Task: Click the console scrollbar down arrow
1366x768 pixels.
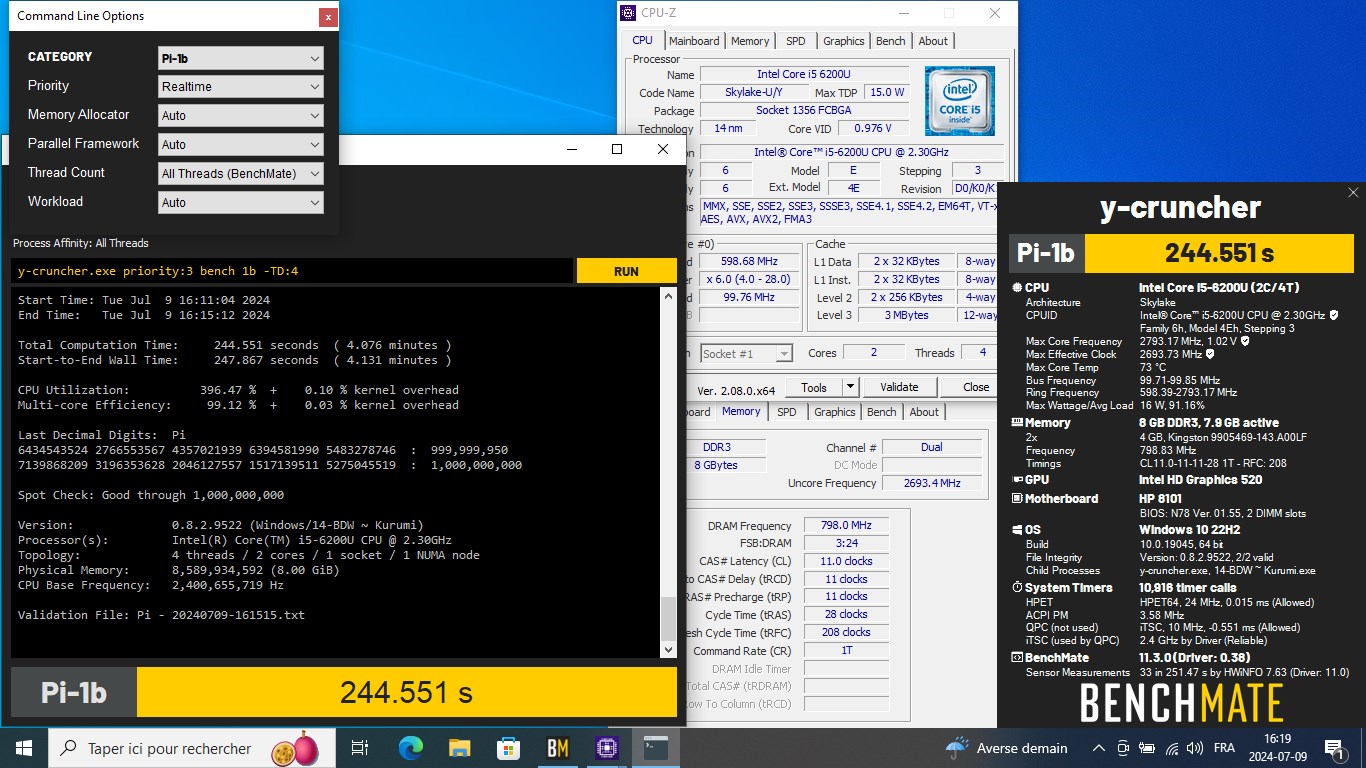Action: tap(669, 649)
